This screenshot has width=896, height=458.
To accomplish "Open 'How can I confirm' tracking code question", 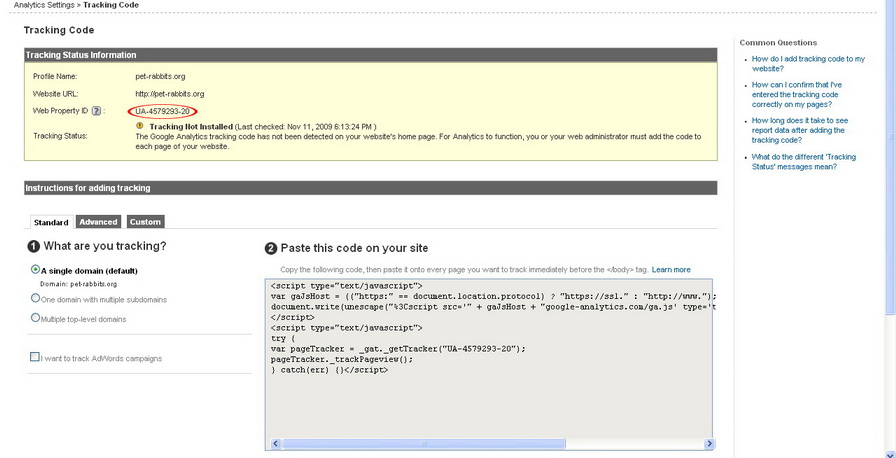I will [796, 95].
